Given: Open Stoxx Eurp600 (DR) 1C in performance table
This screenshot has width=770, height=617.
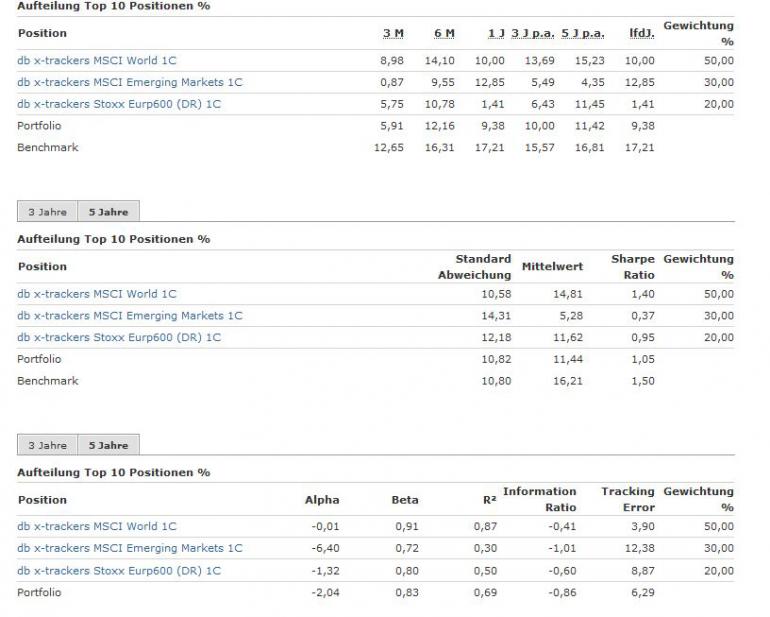Looking at the screenshot, I should 119,104.
